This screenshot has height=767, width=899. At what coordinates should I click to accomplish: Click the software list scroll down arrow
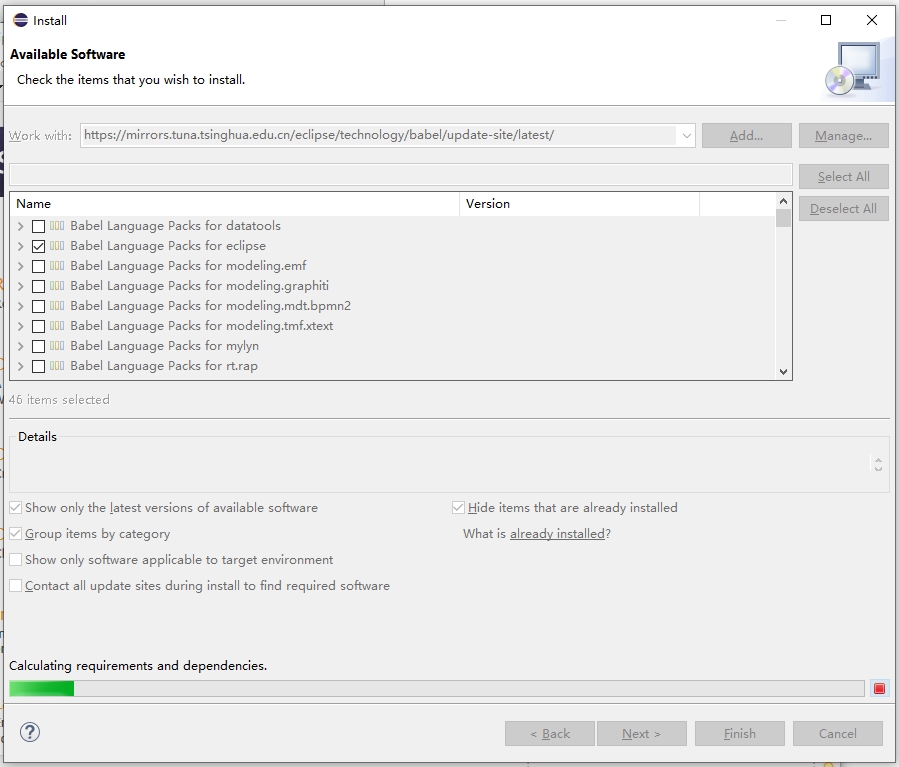783,371
